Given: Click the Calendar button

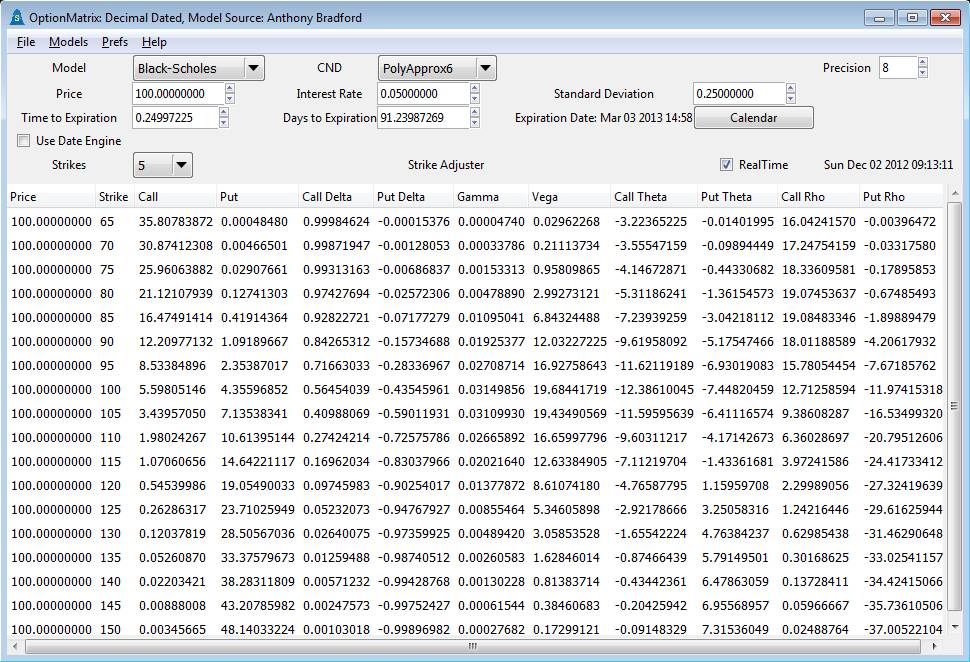Looking at the screenshot, I should point(753,117).
